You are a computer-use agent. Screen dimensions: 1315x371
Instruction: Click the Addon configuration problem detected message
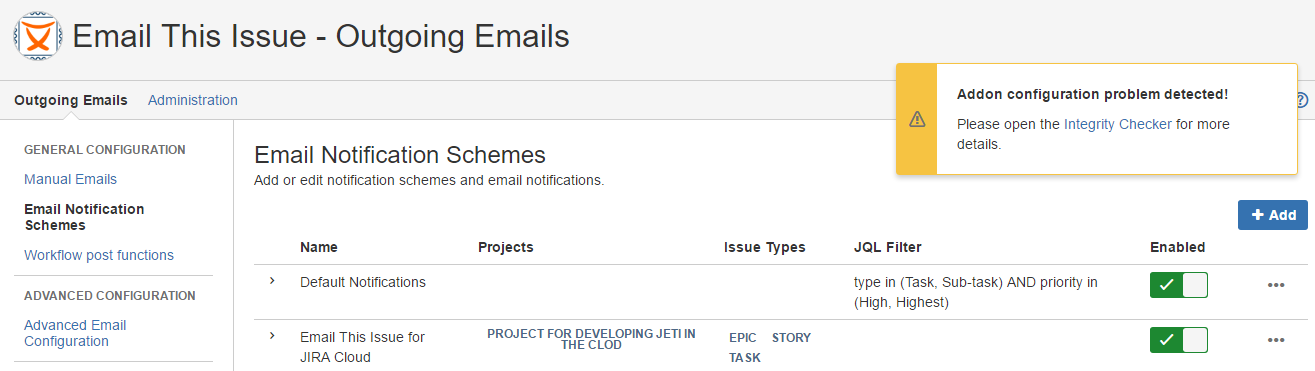[x=1092, y=94]
